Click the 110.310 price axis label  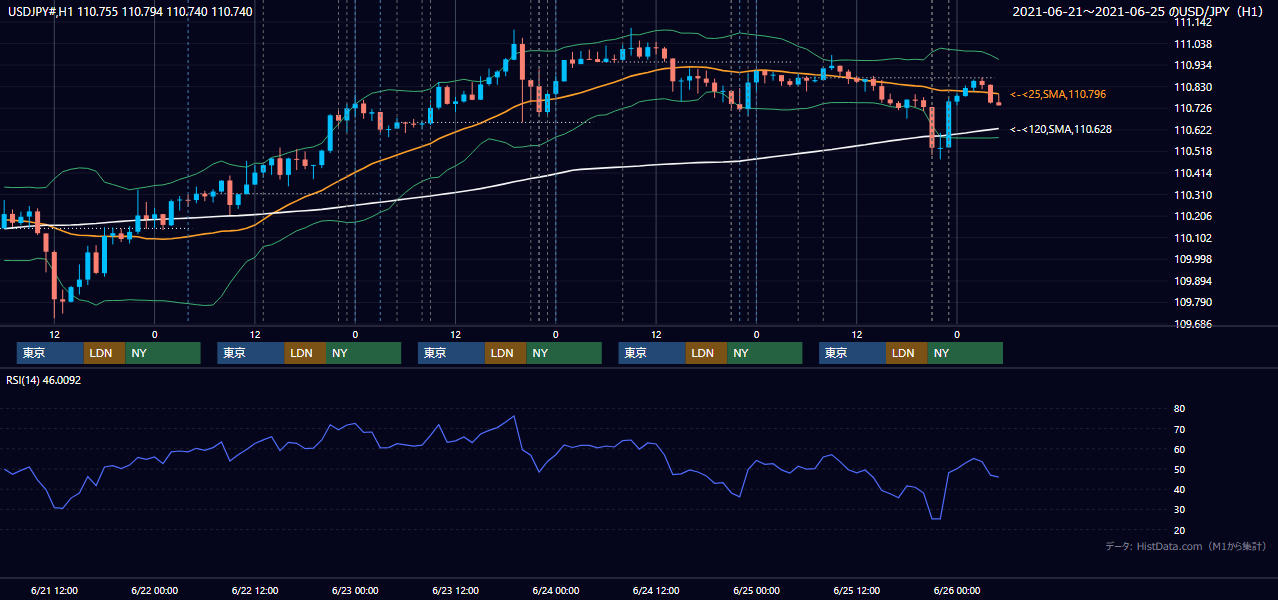1193,195
